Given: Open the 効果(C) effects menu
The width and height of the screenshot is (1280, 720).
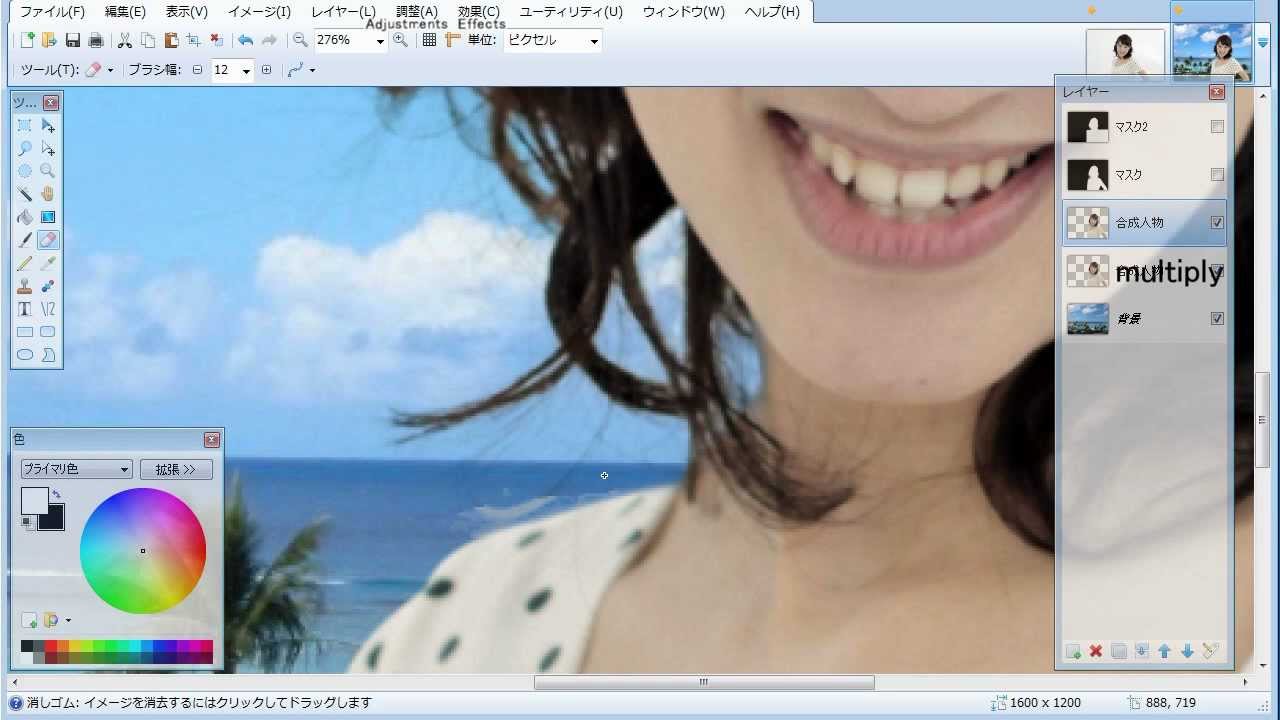Looking at the screenshot, I should click(x=479, y=12).
